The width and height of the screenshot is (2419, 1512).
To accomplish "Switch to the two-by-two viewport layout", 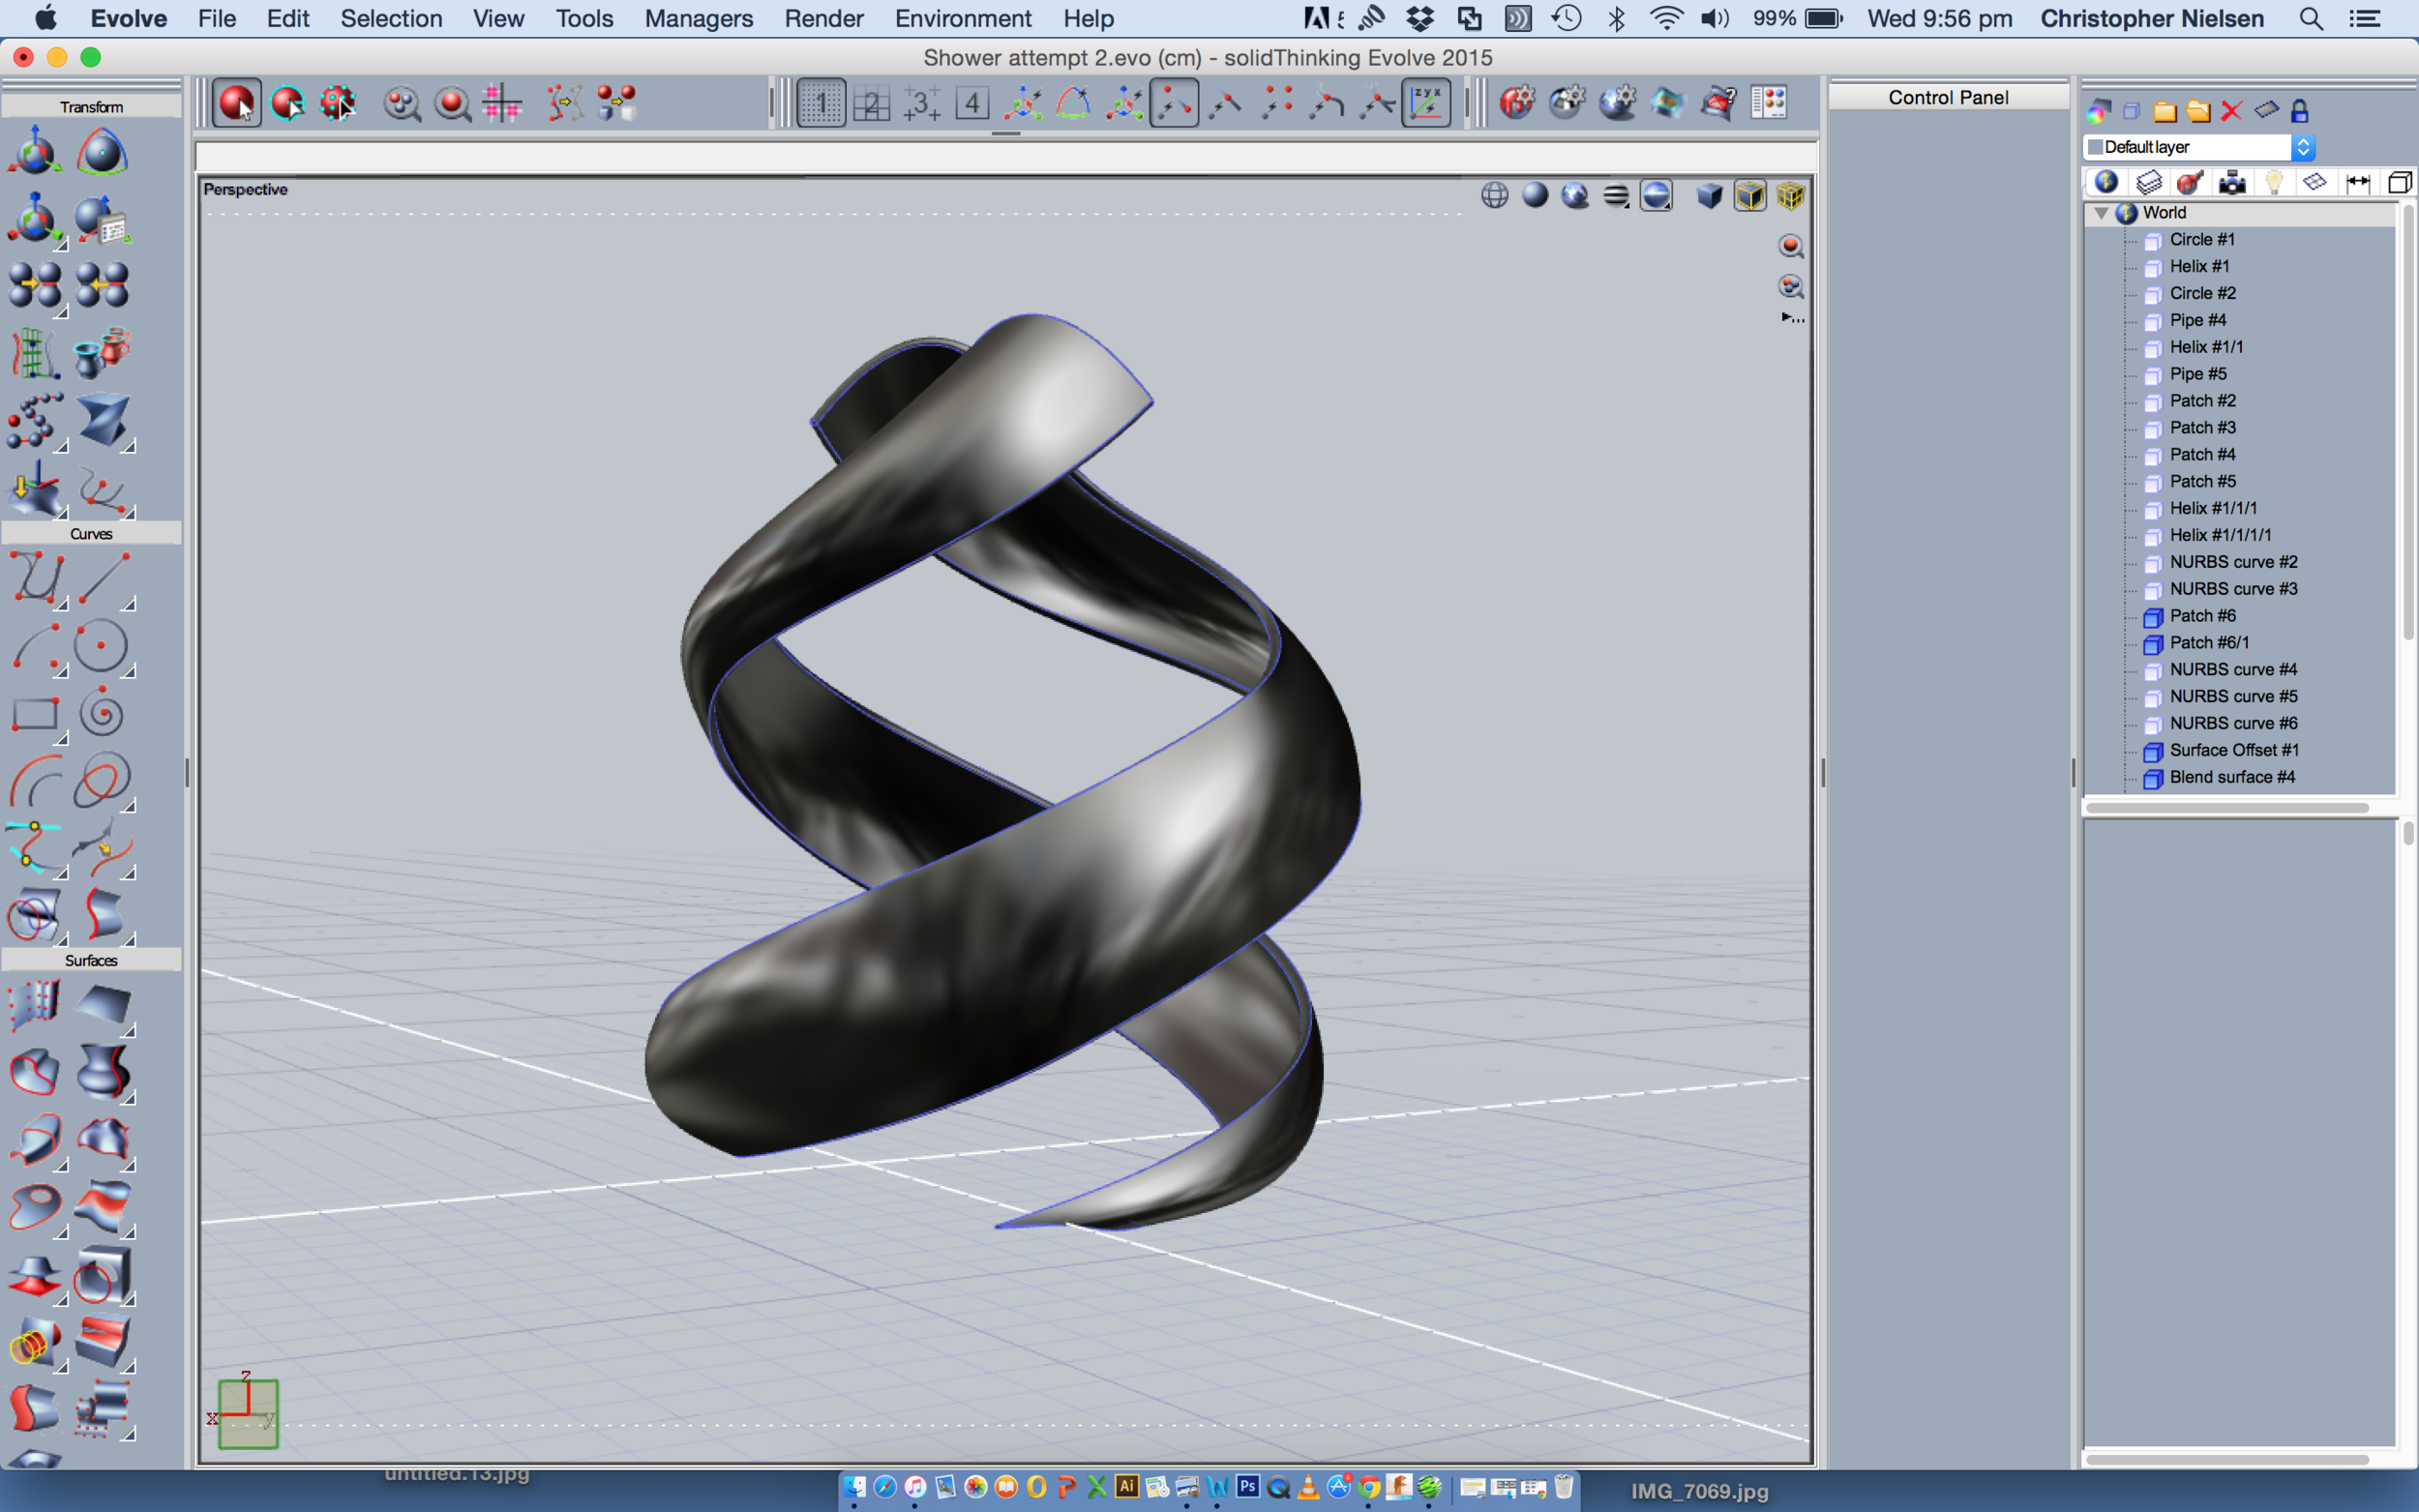I will (871, 103).
